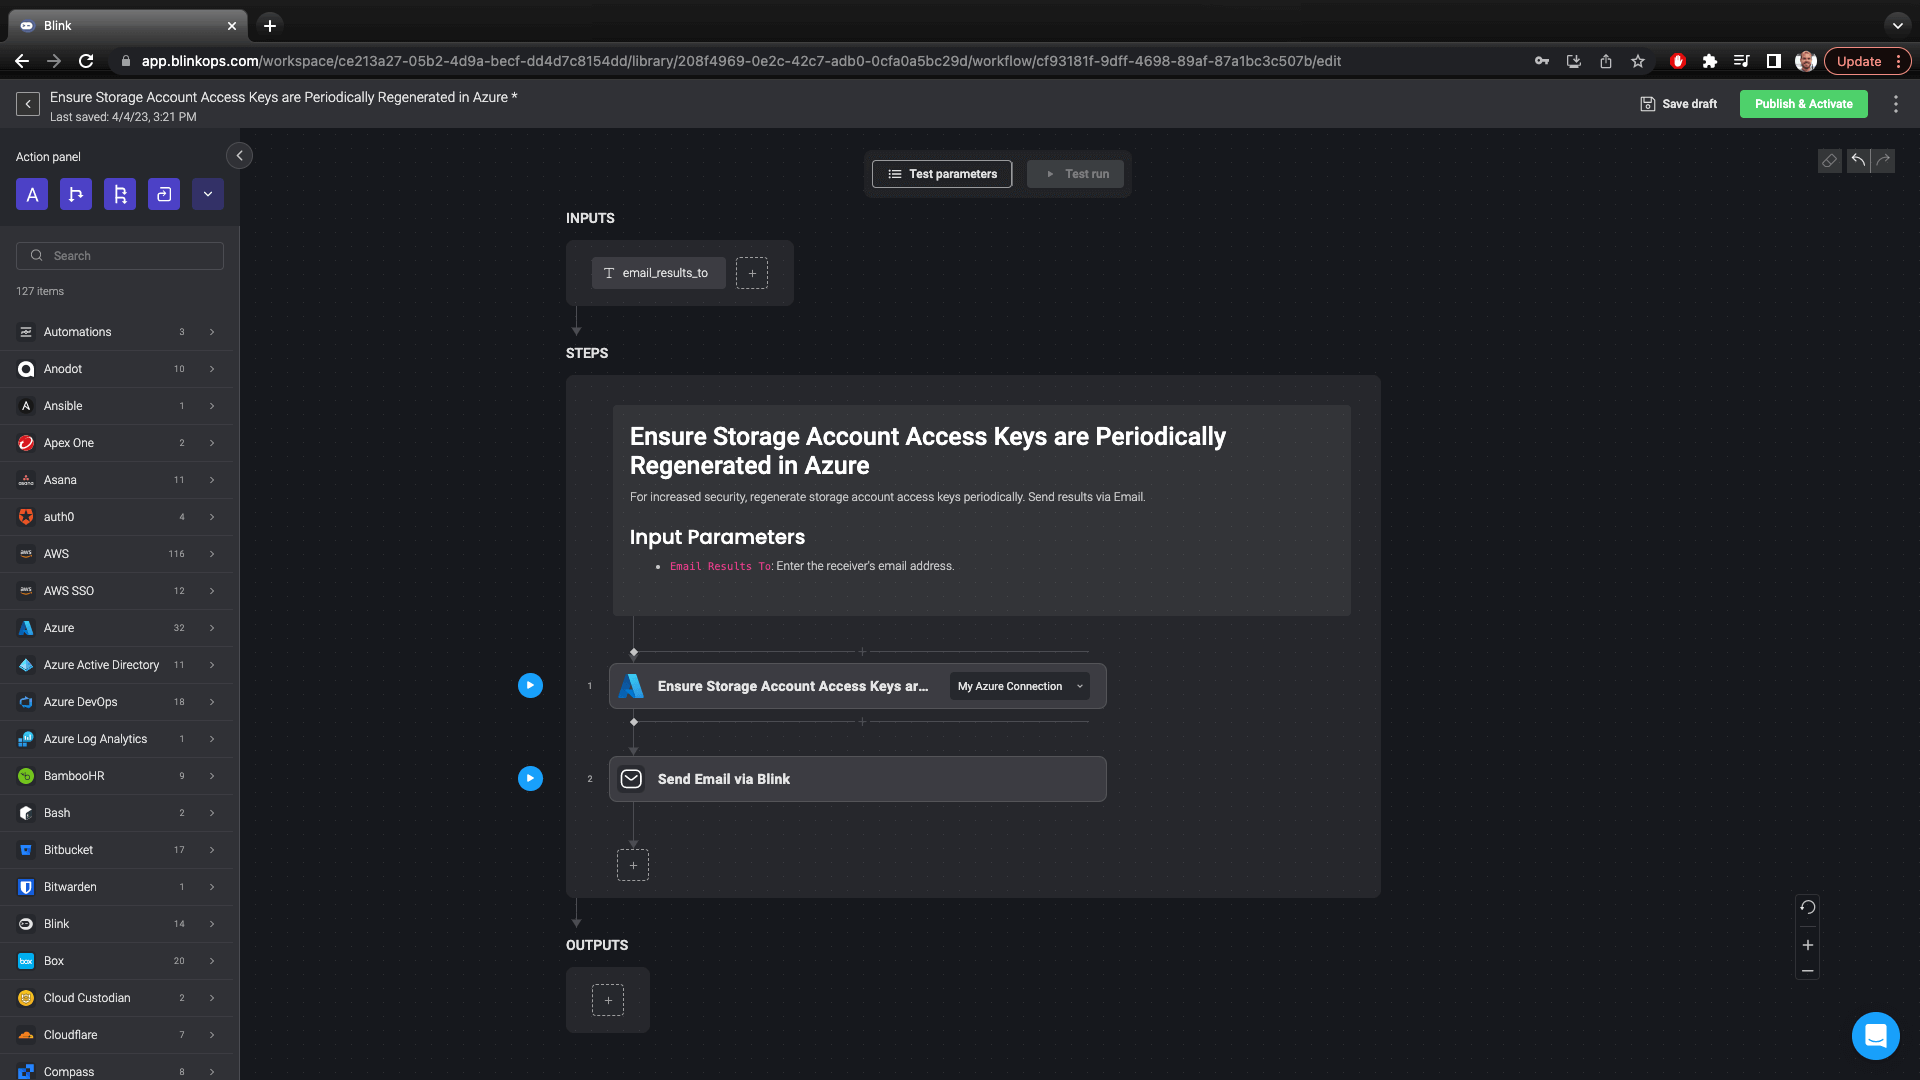
Task: Run step 2 Send Email via Blink play button
Action: [x=530, y=778]
